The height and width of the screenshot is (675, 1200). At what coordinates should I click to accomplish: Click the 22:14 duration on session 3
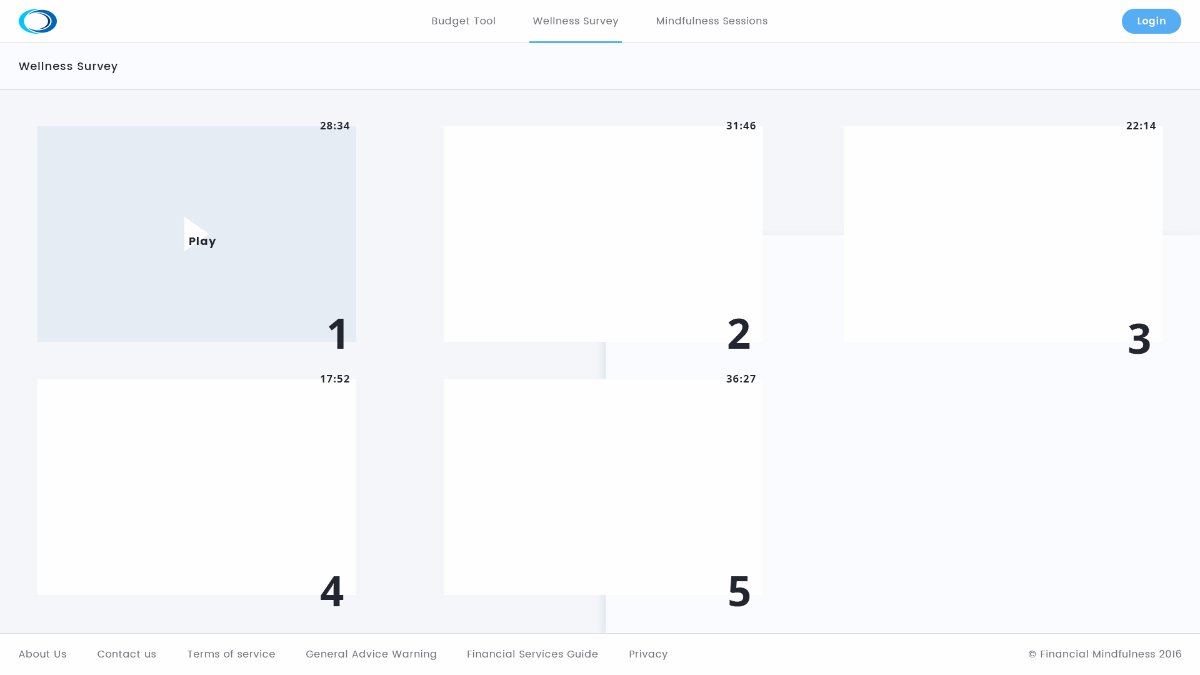coord(1141,126)
